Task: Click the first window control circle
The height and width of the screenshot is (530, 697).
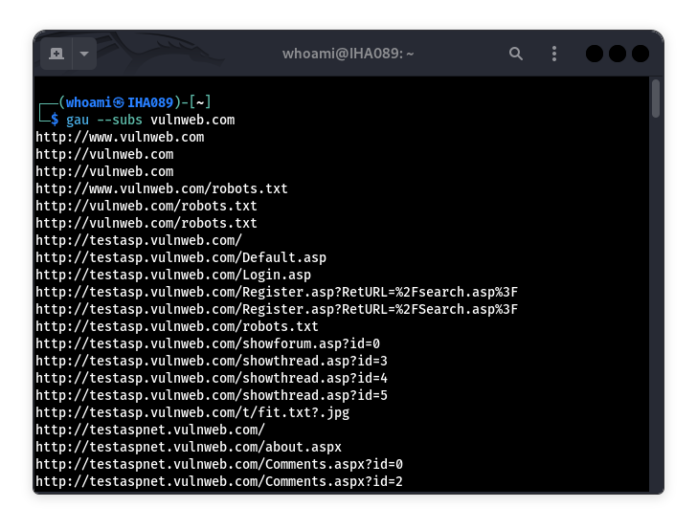Action: [x=594, y=54]
